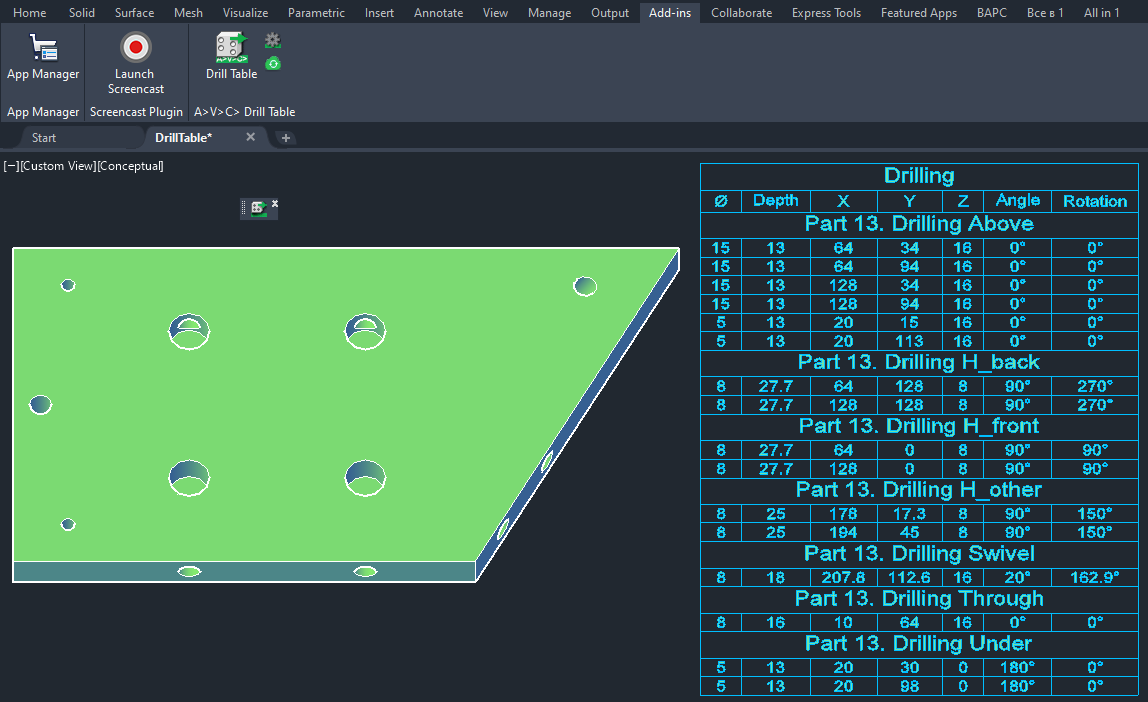The width and height of the screenshot is (1148, 702).
Task: Close the DrillTable* drawing tab
Action: [250, 137]
